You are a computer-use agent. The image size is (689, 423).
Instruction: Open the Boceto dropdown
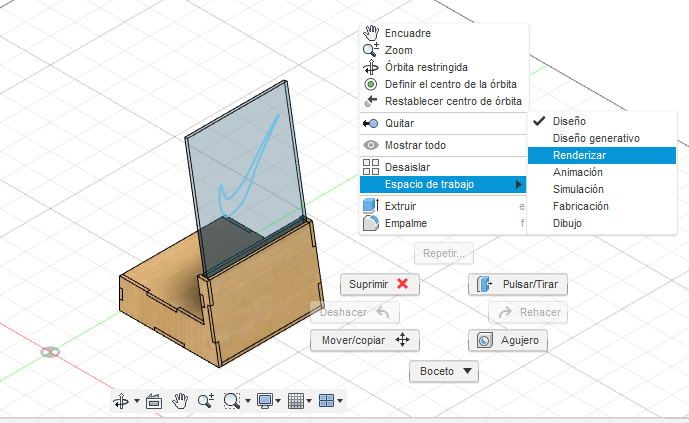tap(444, 371)
